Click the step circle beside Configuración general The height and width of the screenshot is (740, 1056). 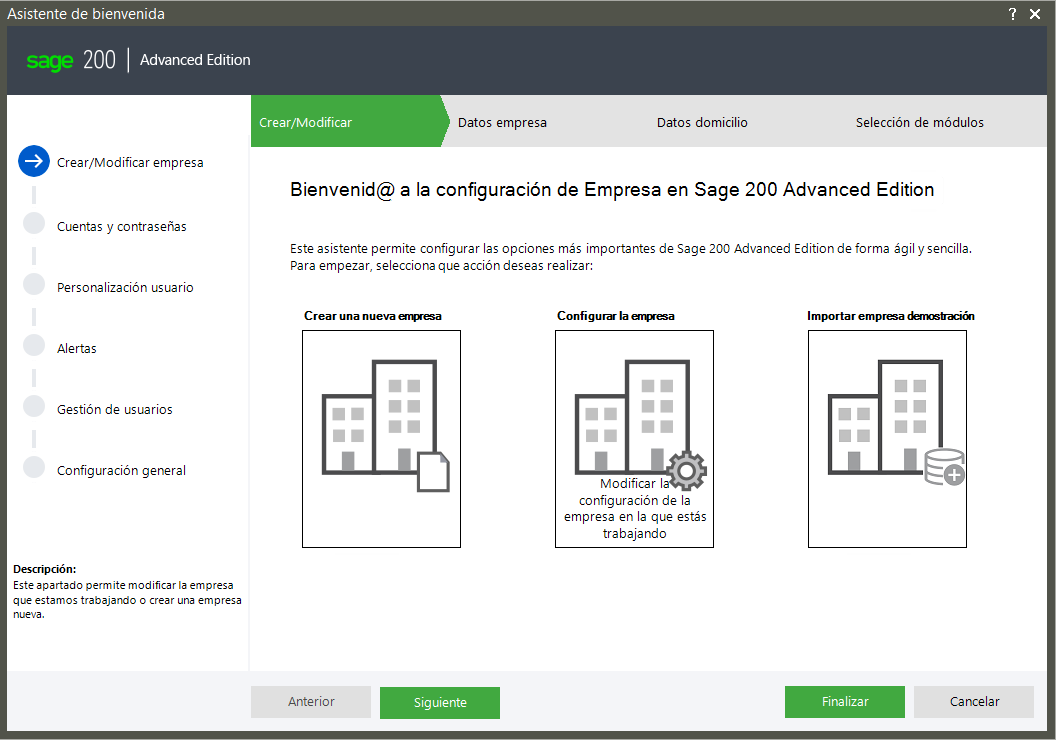click(x=34, y=467)
